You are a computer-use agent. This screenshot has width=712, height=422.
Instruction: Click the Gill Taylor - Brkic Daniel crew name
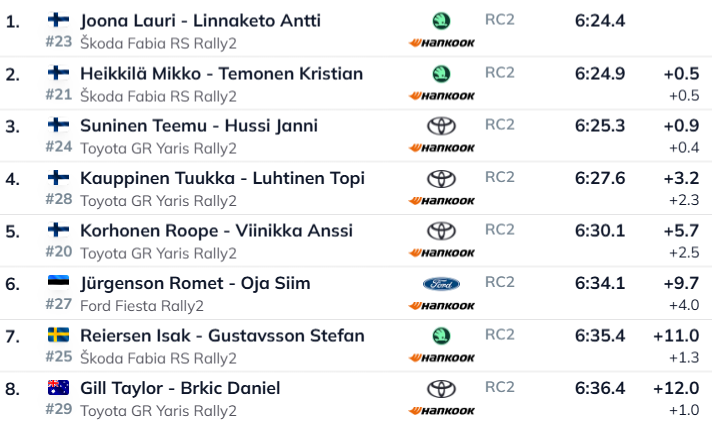pos(180,388)
